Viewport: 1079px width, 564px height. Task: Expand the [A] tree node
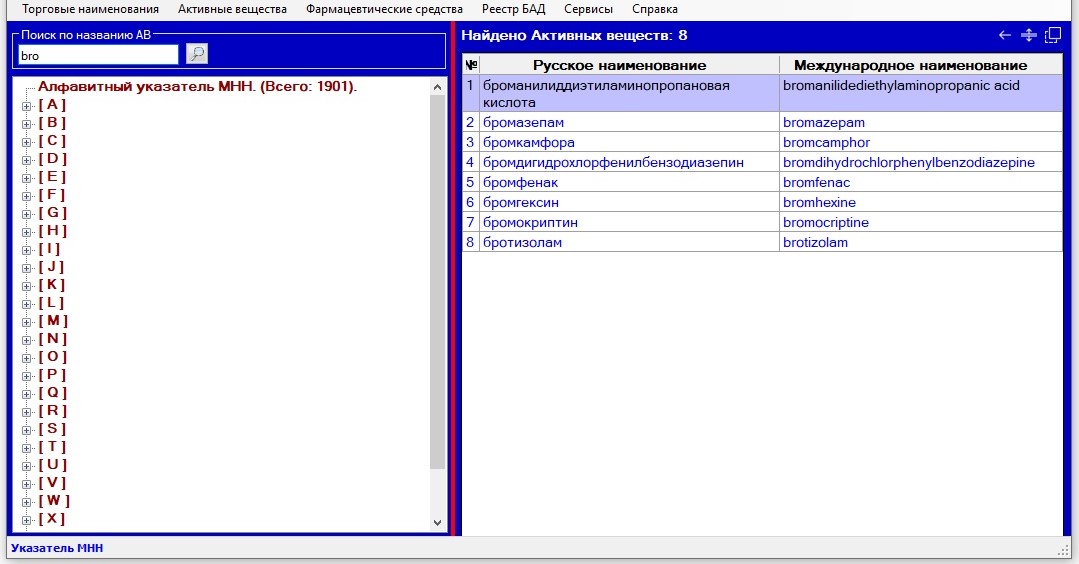pos(27,105)
